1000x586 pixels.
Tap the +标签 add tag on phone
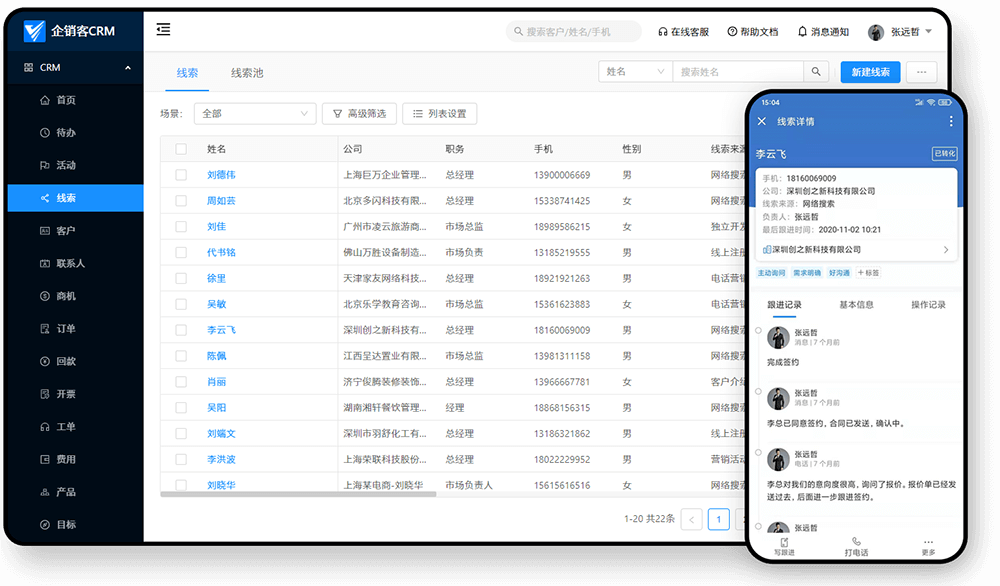pyautogui.click(x=868, y=272)
